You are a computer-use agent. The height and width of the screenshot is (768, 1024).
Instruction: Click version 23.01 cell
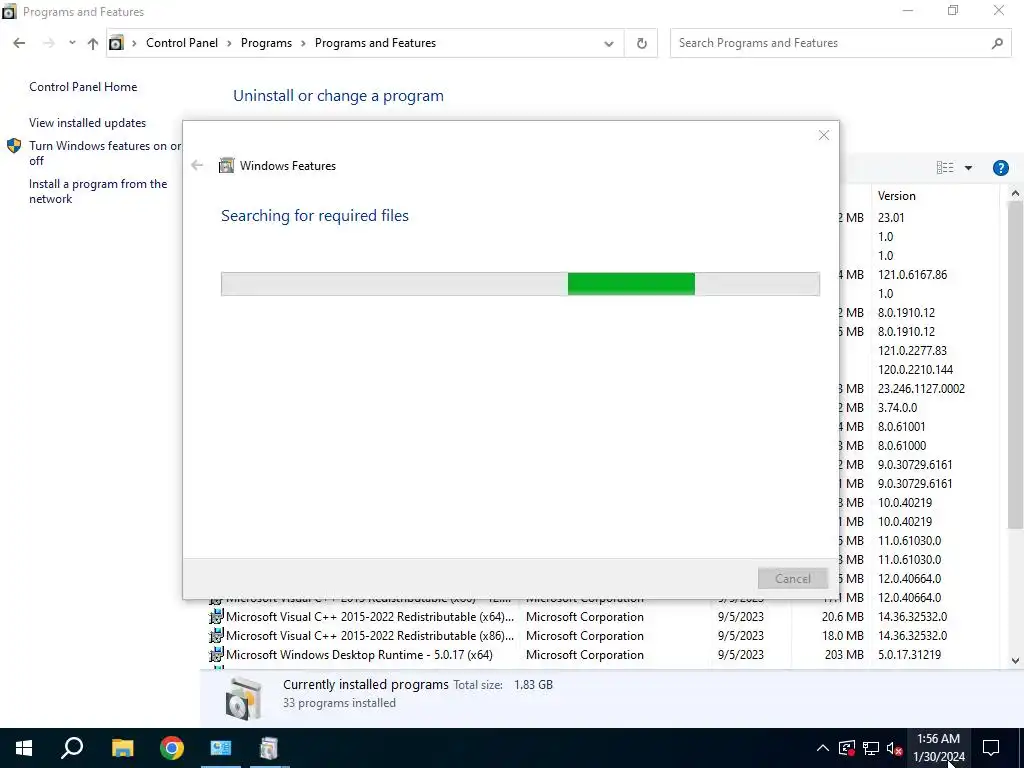[891, 217]
